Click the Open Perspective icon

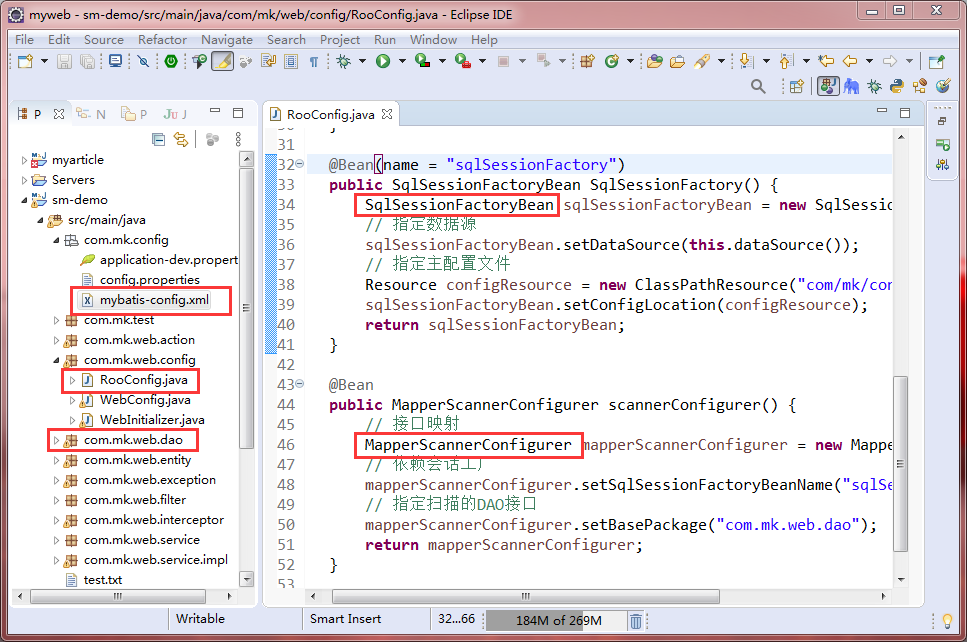pos(797,86)
